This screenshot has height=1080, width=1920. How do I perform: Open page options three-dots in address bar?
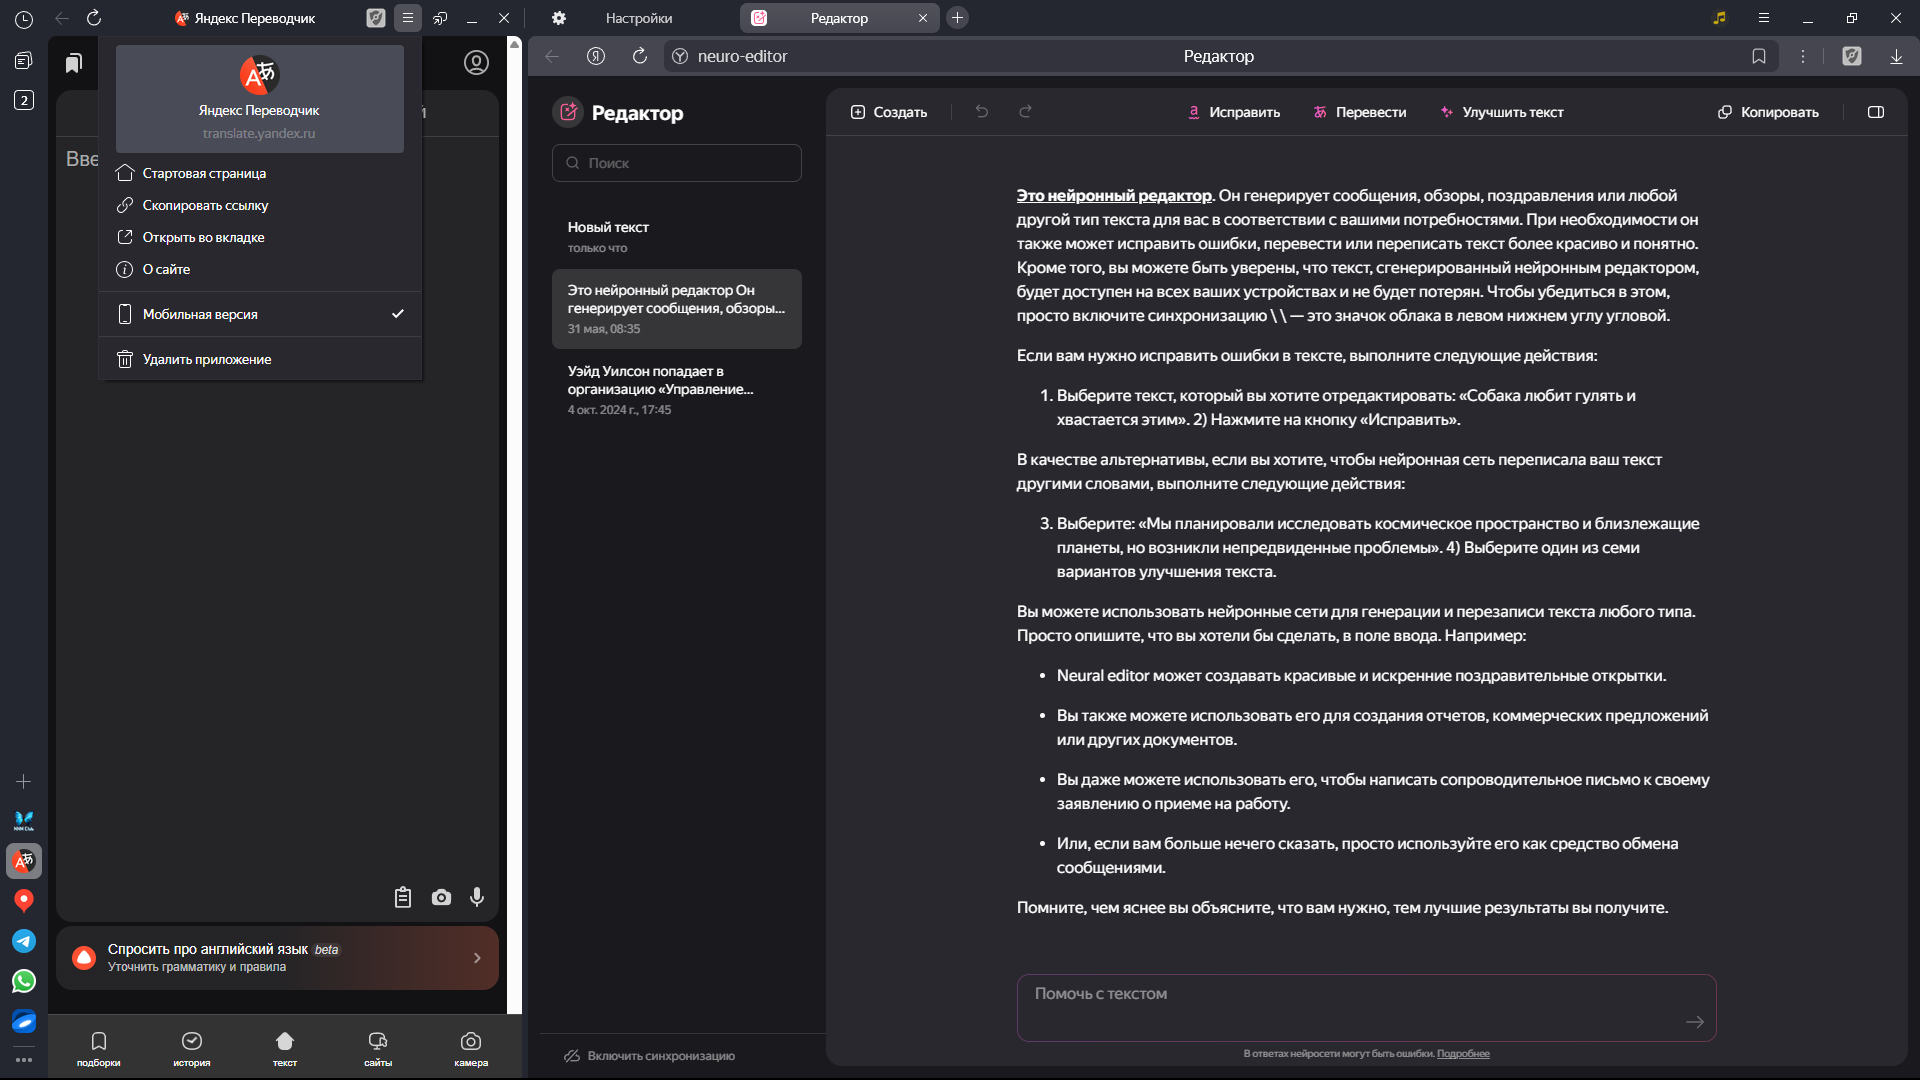pyautogui.click(x=1803, y=56)
